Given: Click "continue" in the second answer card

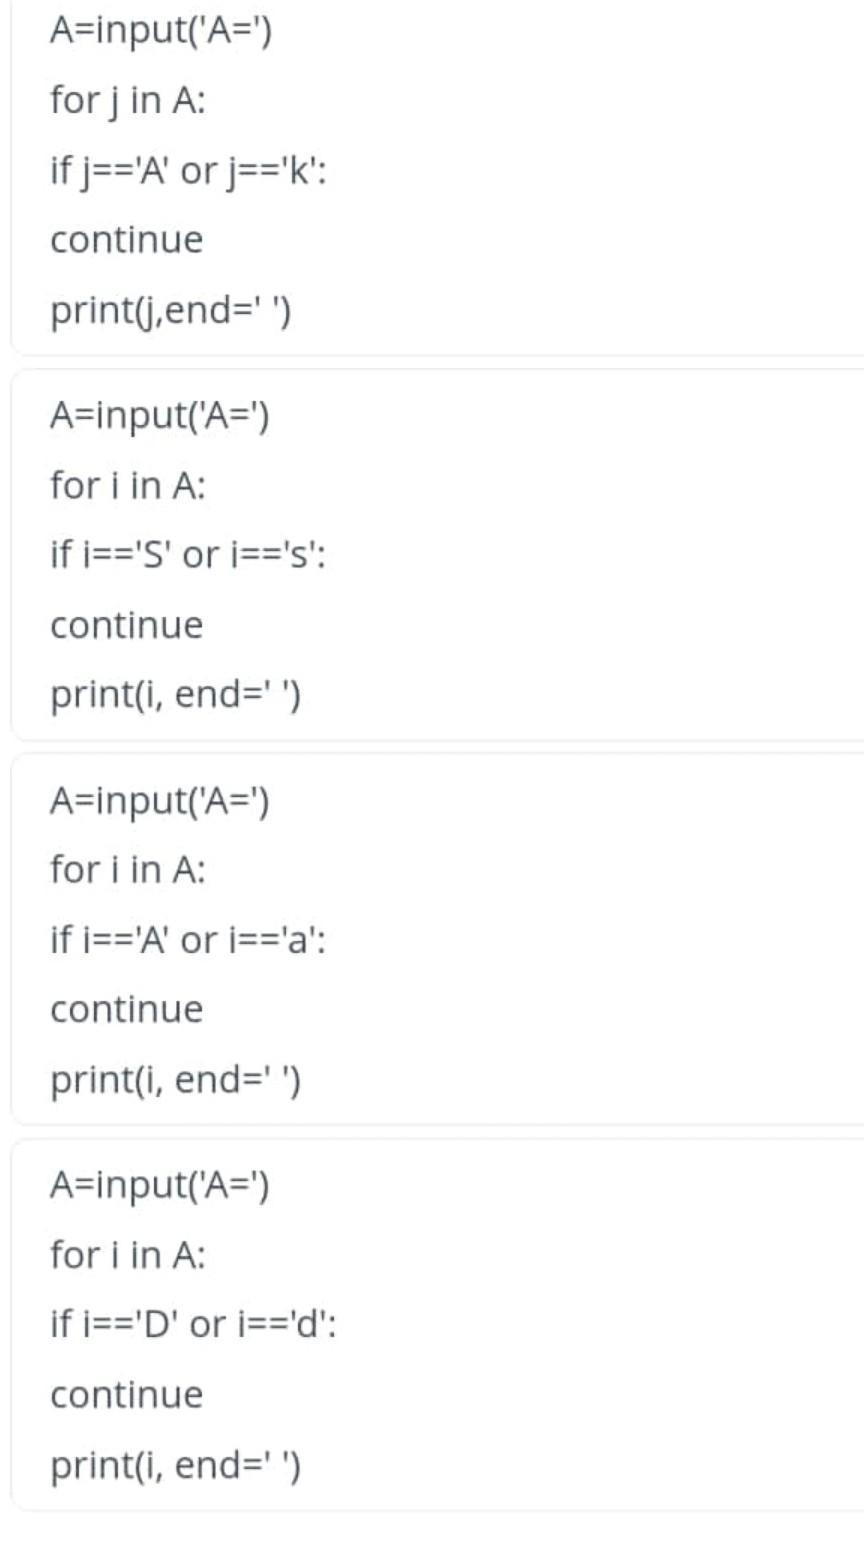Looking at the screenshot, I should pyautogui.click(x=127, y=625).
